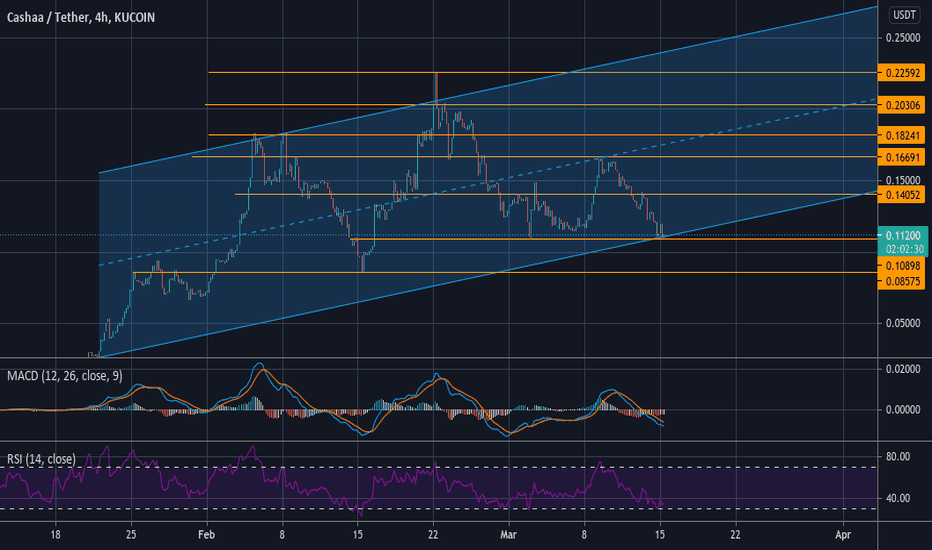Click the RSI (14, close) indicator label
Image resolution: width=932 pixels, height=550 pixels.
pos(41,459)
